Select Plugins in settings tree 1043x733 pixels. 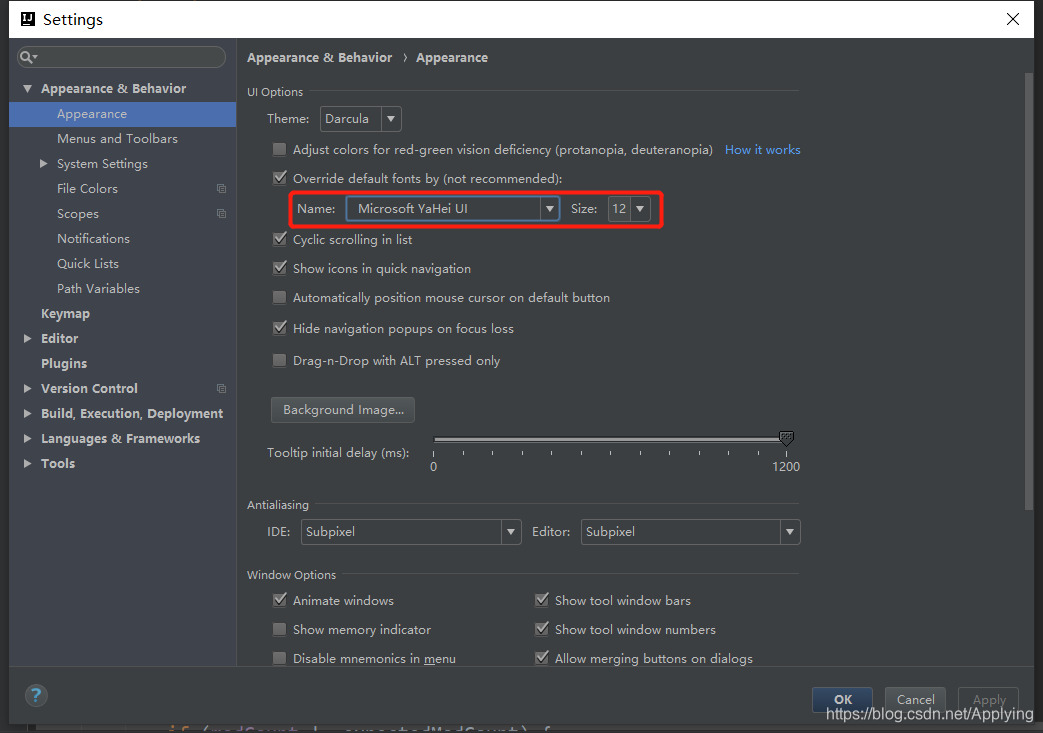coord(64,364)
